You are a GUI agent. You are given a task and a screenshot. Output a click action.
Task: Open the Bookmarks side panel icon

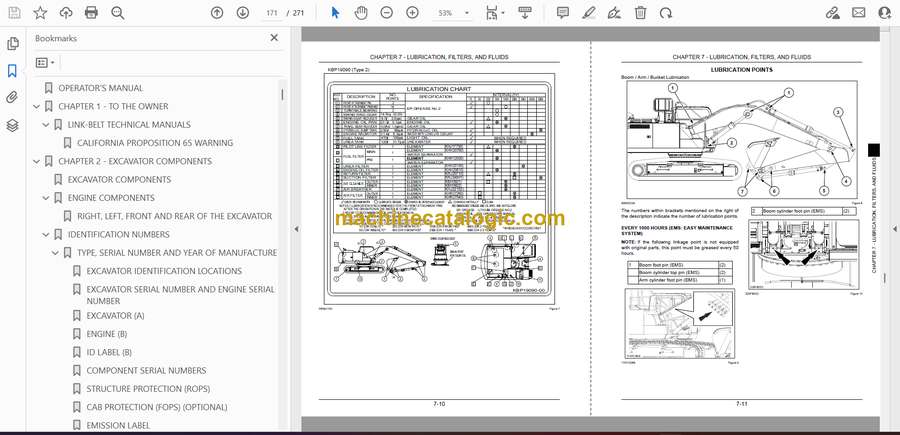pyautogui.click(x=12, y=71)
